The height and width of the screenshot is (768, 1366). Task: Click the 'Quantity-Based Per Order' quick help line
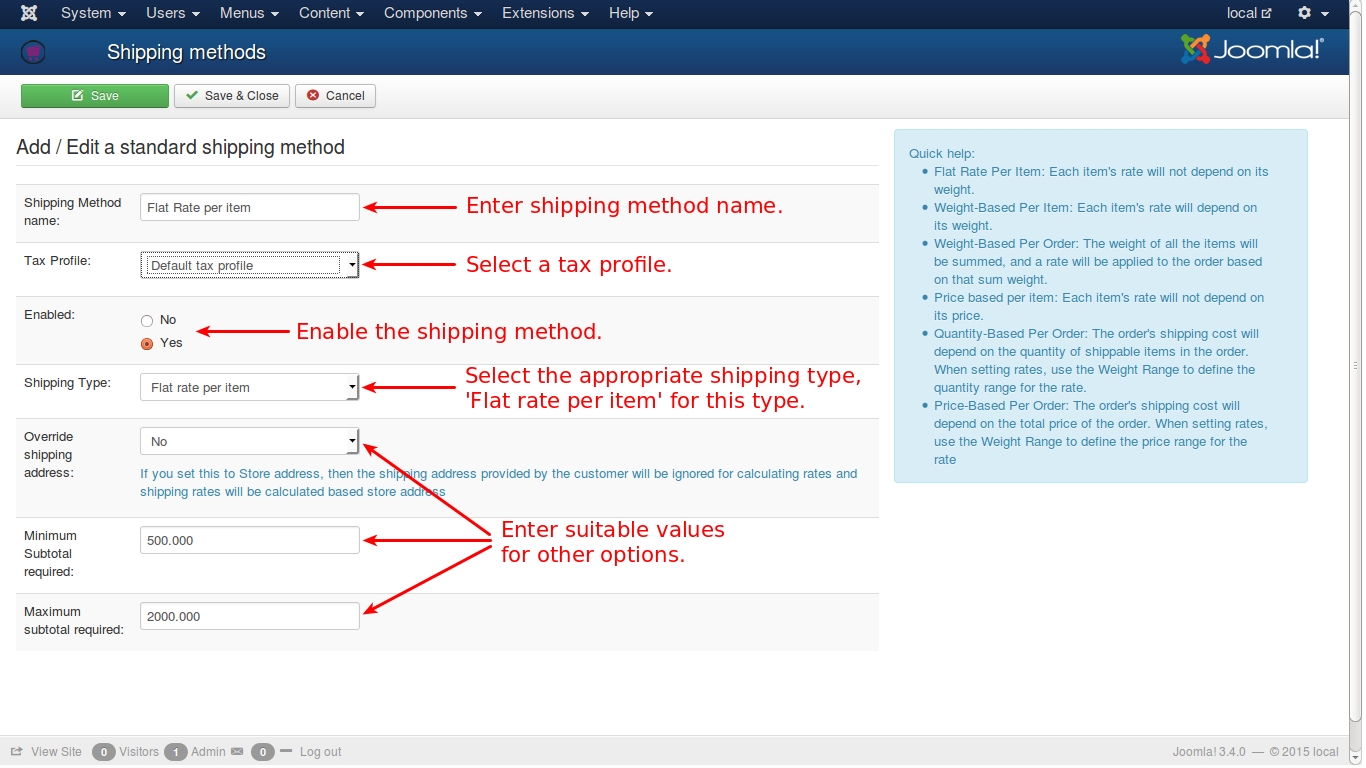click(1096, 360)
